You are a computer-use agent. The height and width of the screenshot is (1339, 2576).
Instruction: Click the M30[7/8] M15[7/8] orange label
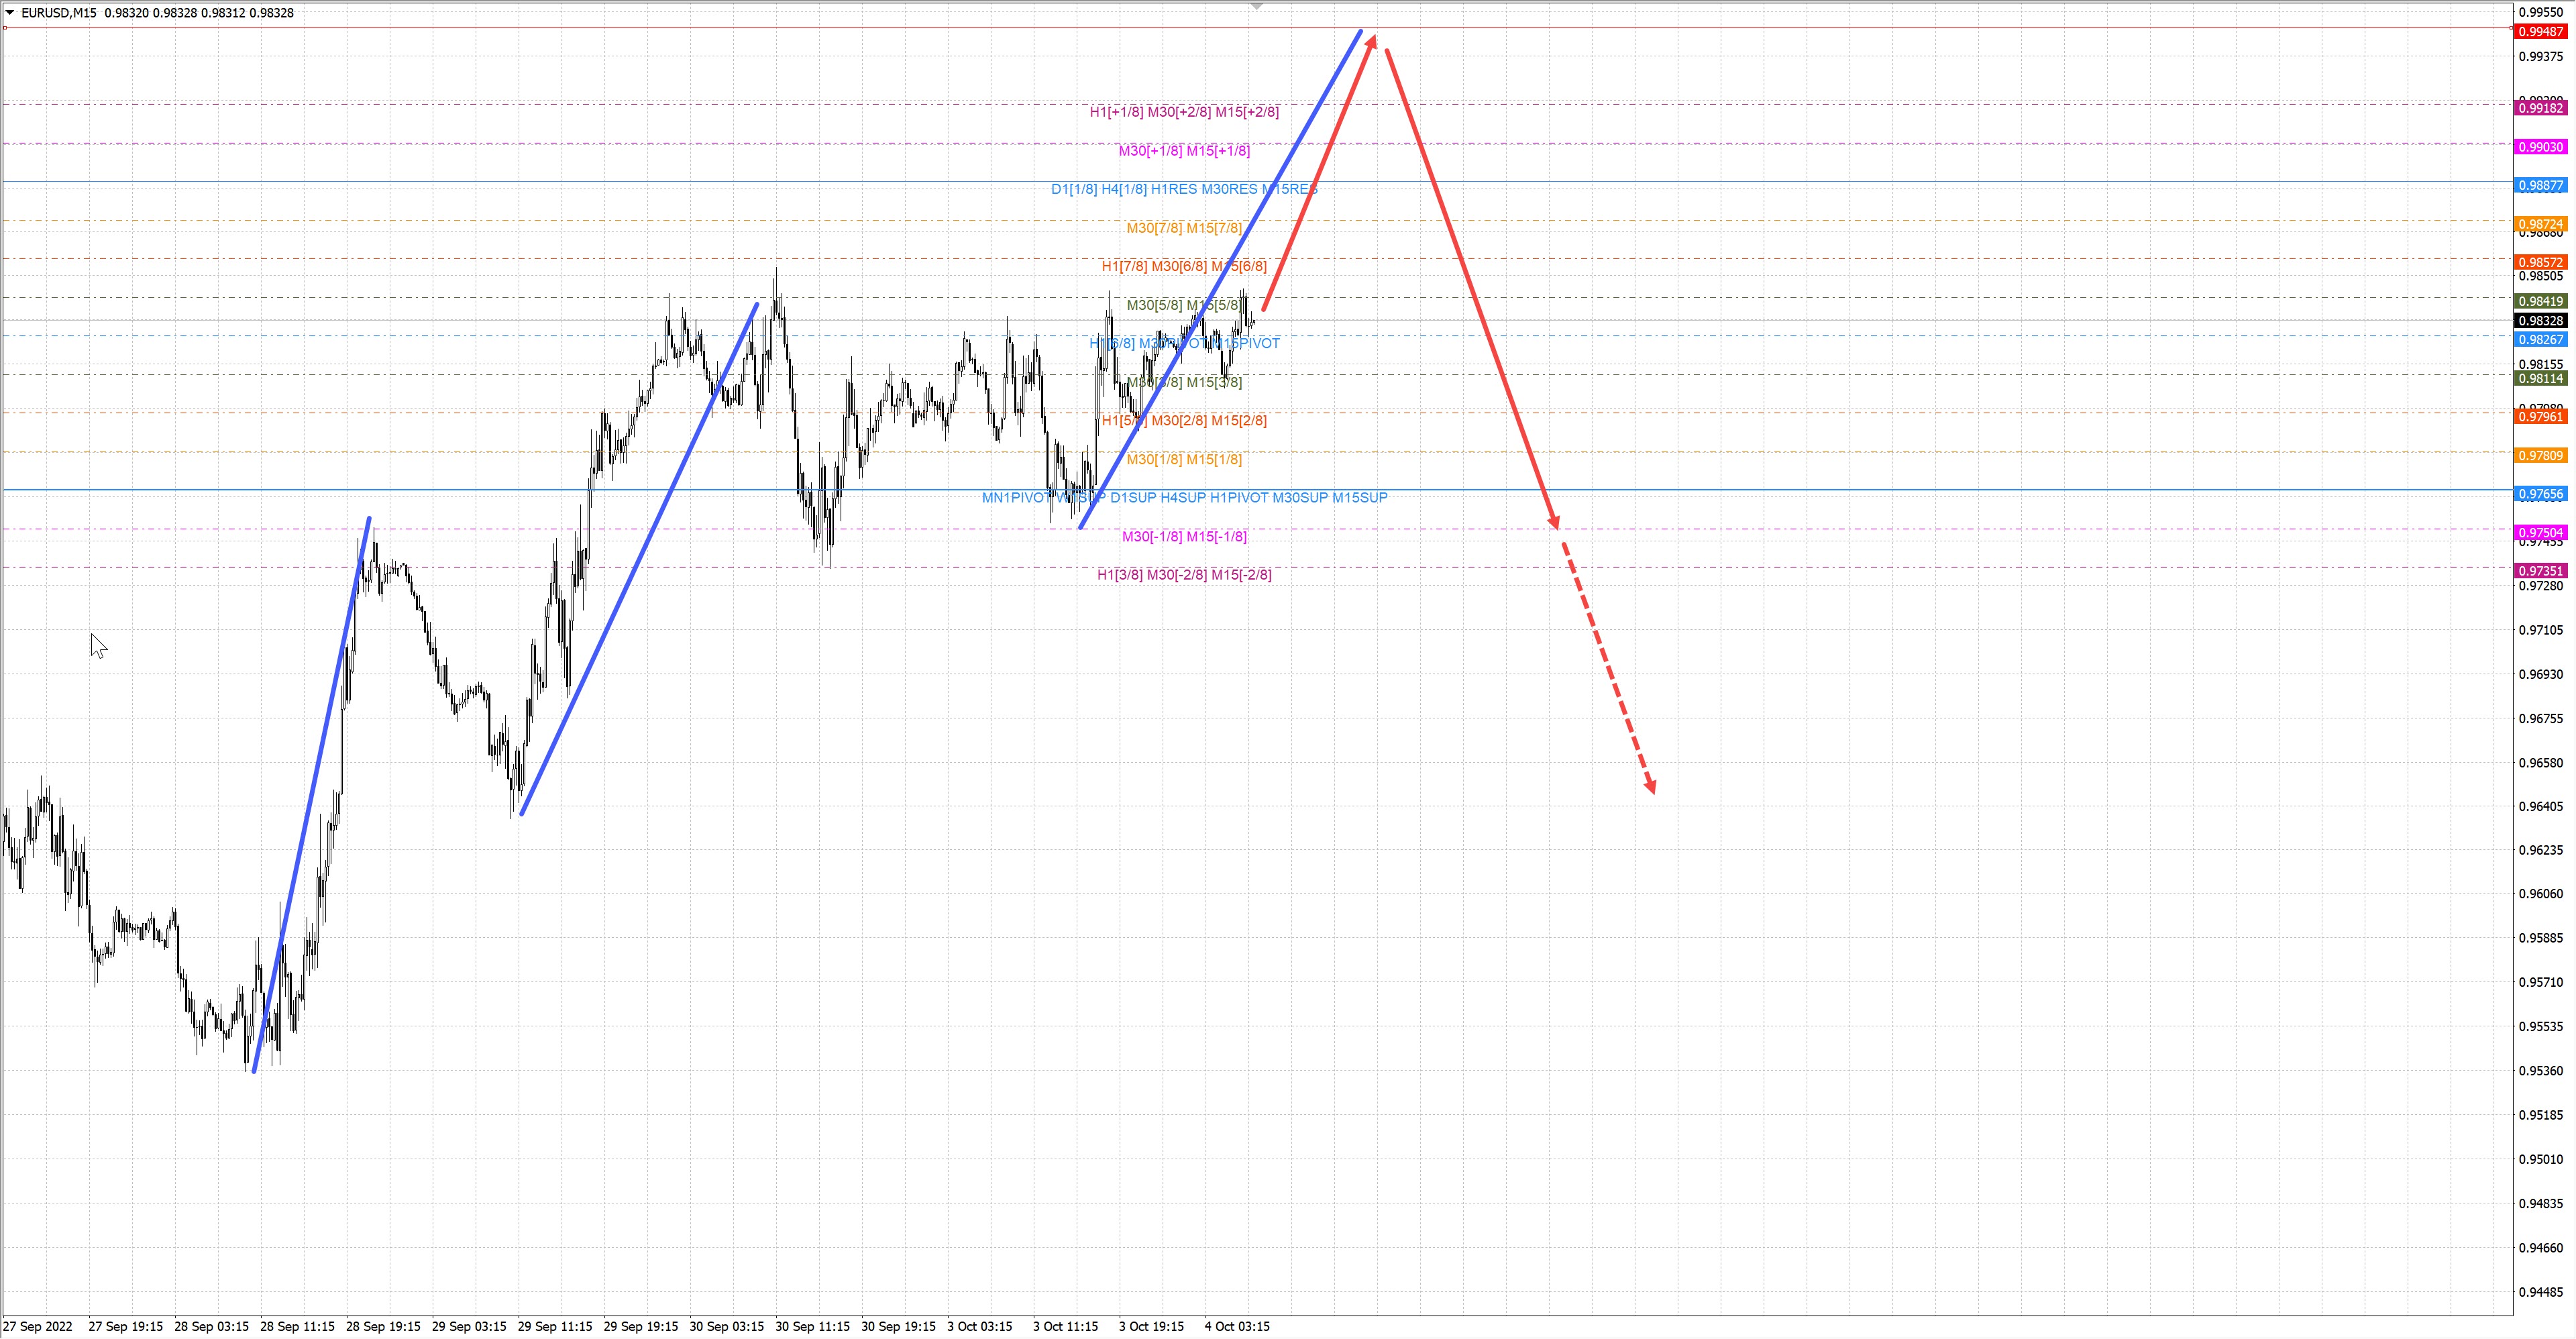tap(1184, 228)
